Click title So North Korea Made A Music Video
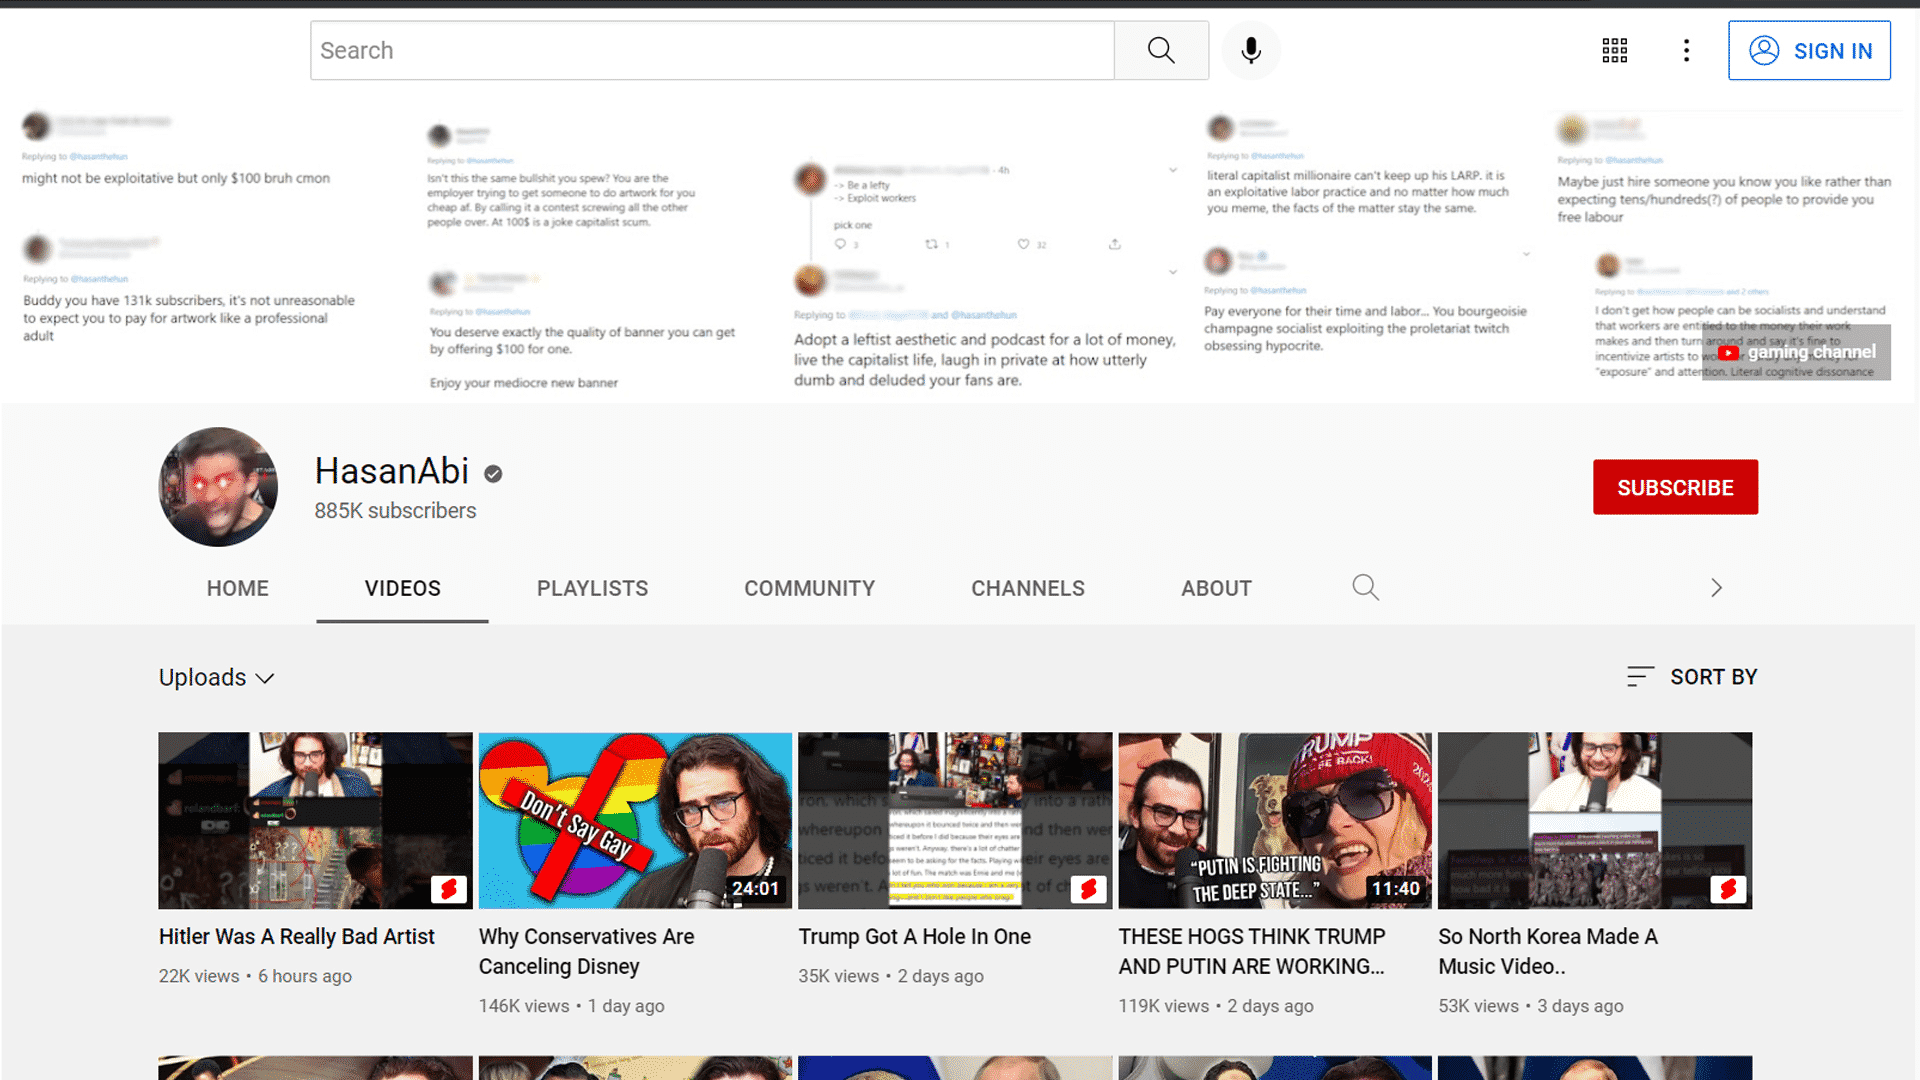The image size is (1920, 1080). tap(1548, 952)
